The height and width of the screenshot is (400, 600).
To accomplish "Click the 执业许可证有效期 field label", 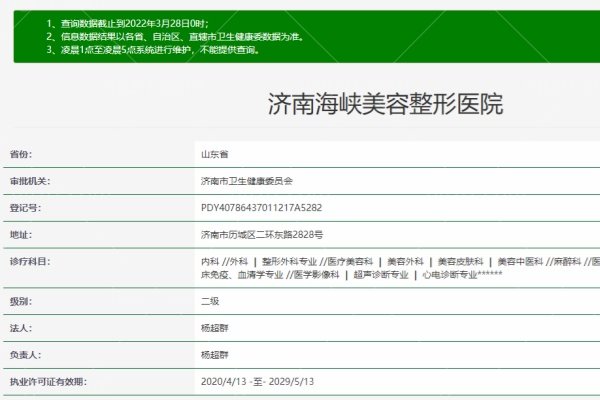I will point(48,382).
